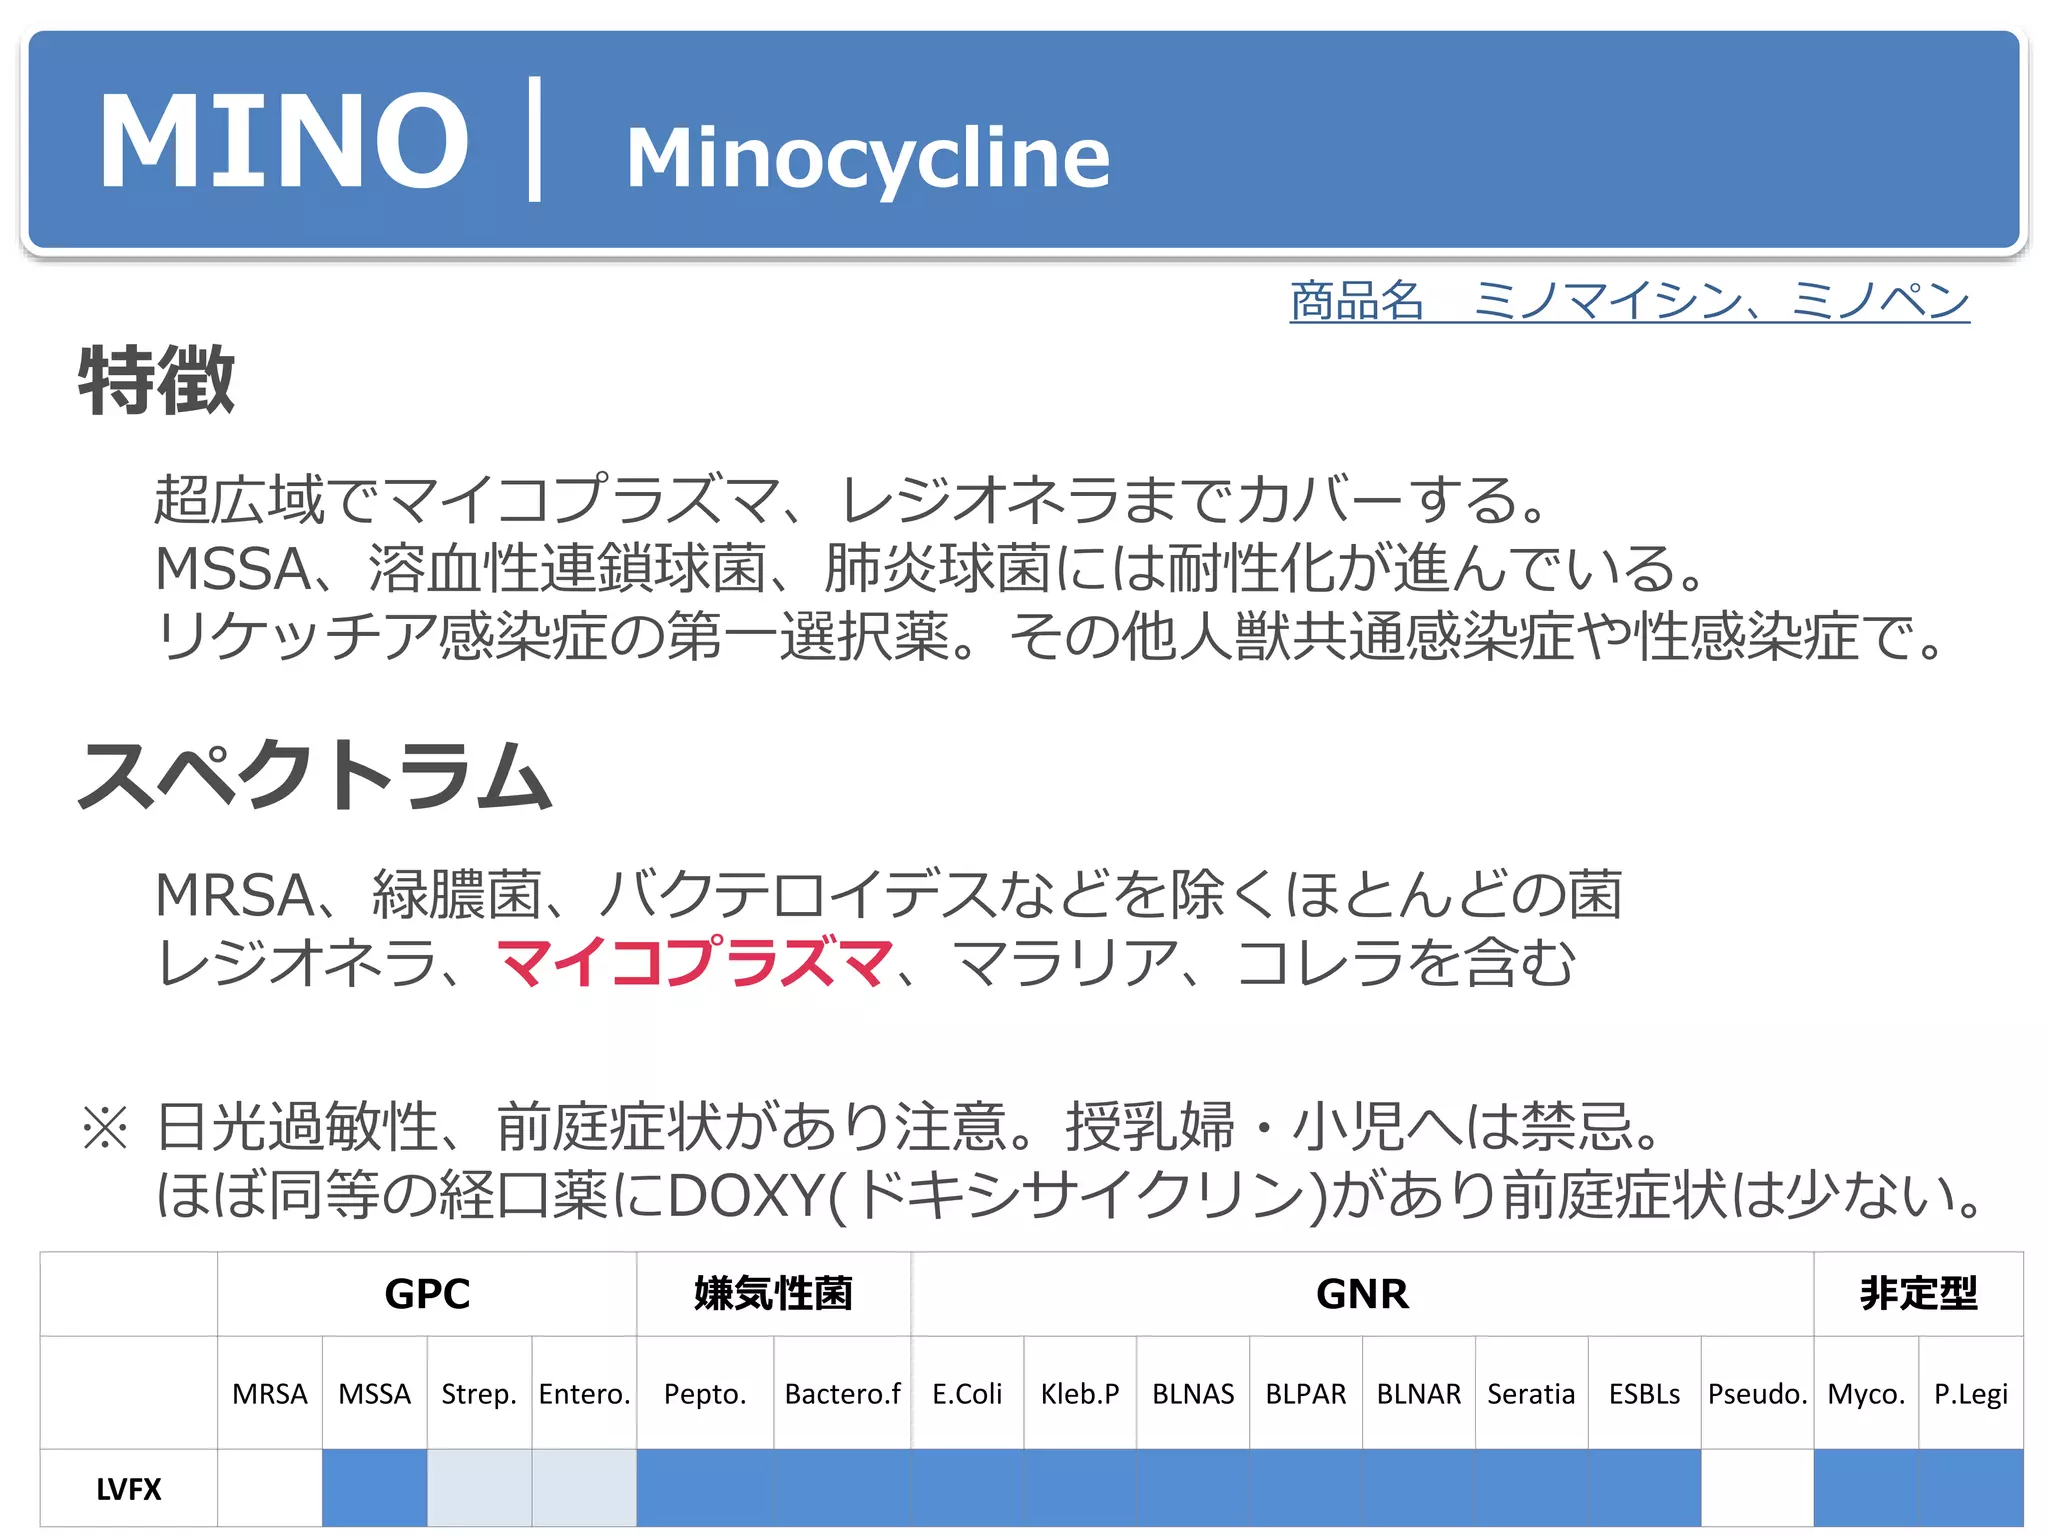Click the GNR table header
The height and width of the screenshot is (1536, 2048).
(x=1362, y=1294)
